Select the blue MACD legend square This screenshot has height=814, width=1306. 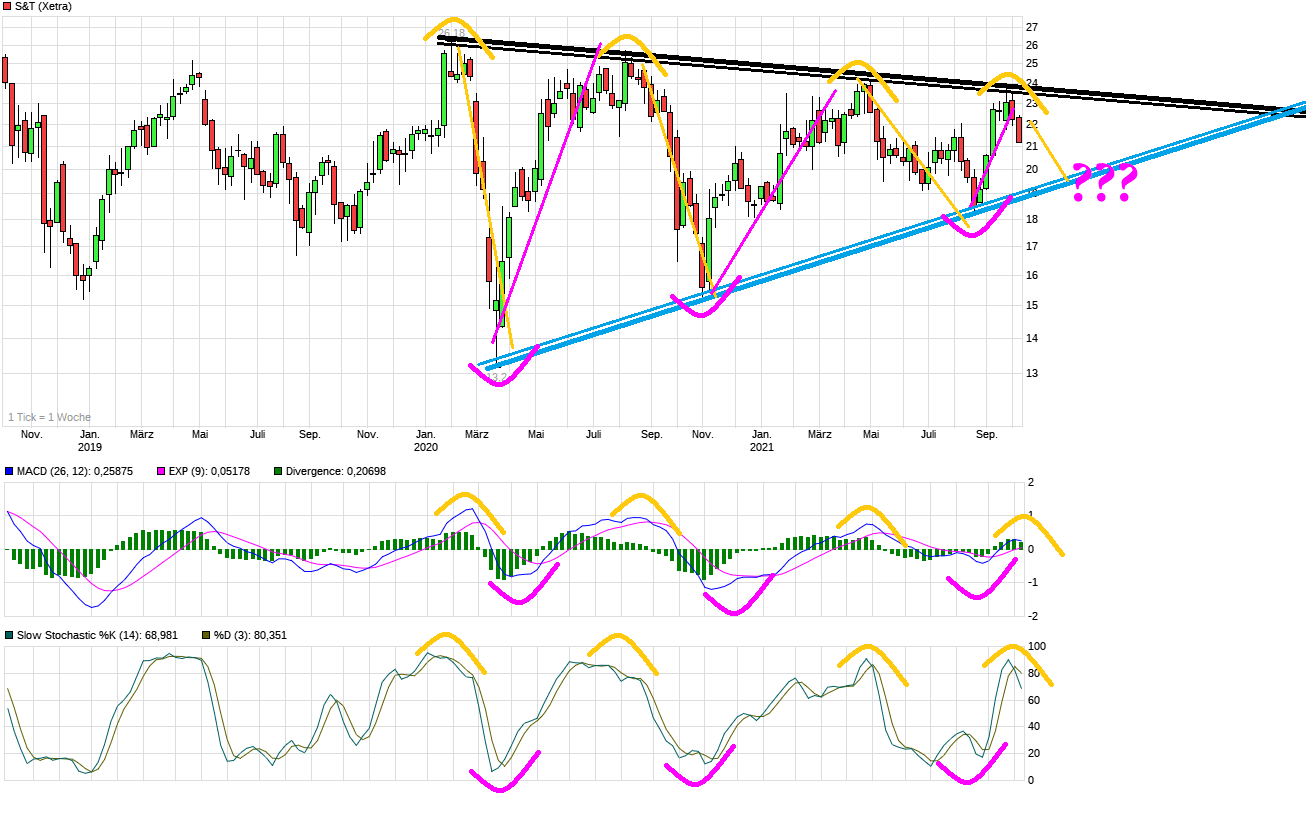coord(10,470)
